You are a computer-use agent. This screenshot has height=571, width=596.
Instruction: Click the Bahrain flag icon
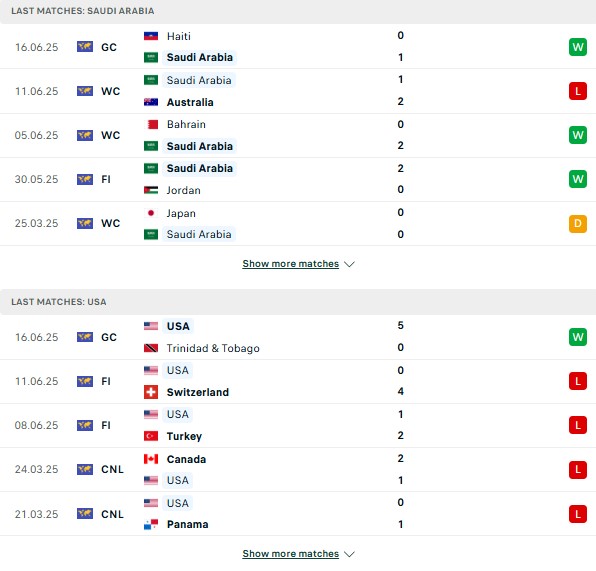pyautogui.click(x=151, y=124)
